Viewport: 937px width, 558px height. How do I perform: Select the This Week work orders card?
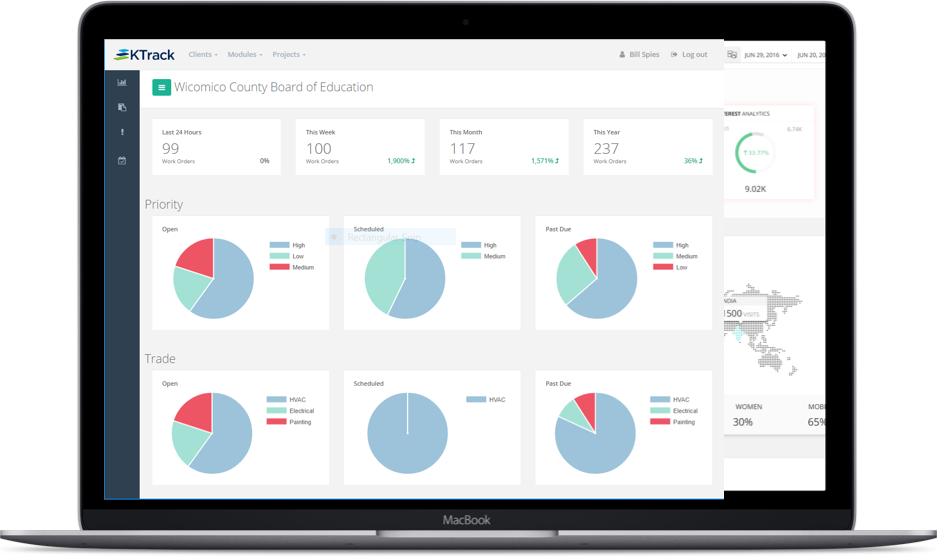[x=360, y=147]
